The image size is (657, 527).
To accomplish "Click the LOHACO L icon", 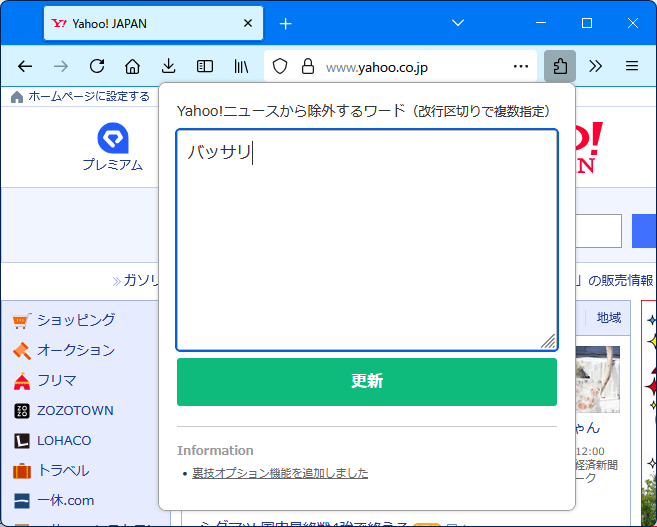I will 22,441.
